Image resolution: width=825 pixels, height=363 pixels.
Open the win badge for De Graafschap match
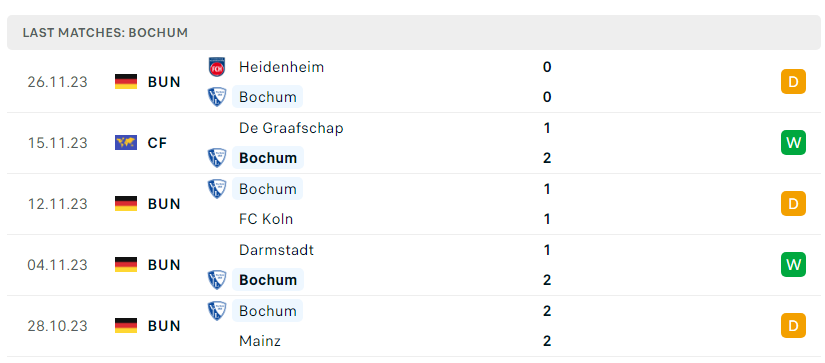(793, 143)
